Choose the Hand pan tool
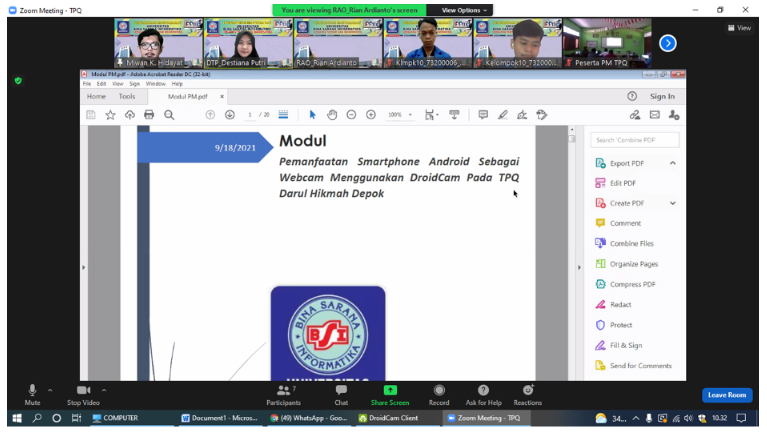 point(332,115)
